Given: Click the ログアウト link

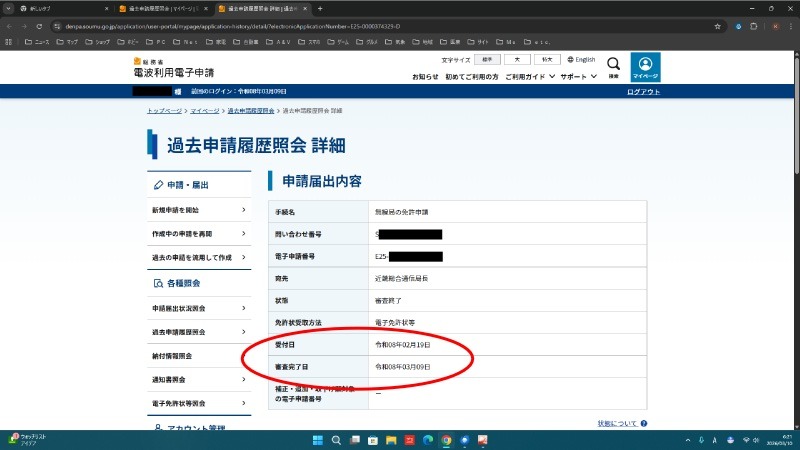Looking at the screenshot, I should click(x=643, y=91).
